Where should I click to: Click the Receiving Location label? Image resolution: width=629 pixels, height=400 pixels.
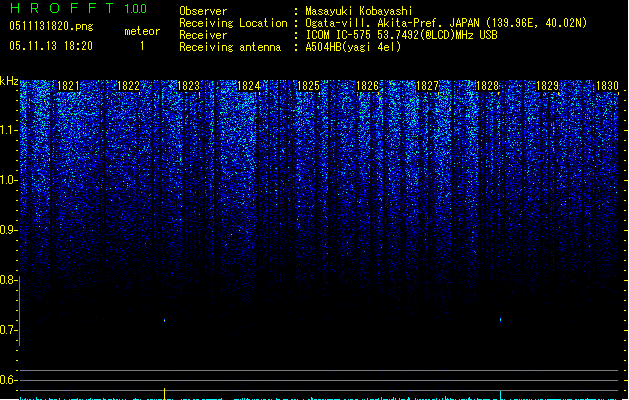[x=233, y=23]
